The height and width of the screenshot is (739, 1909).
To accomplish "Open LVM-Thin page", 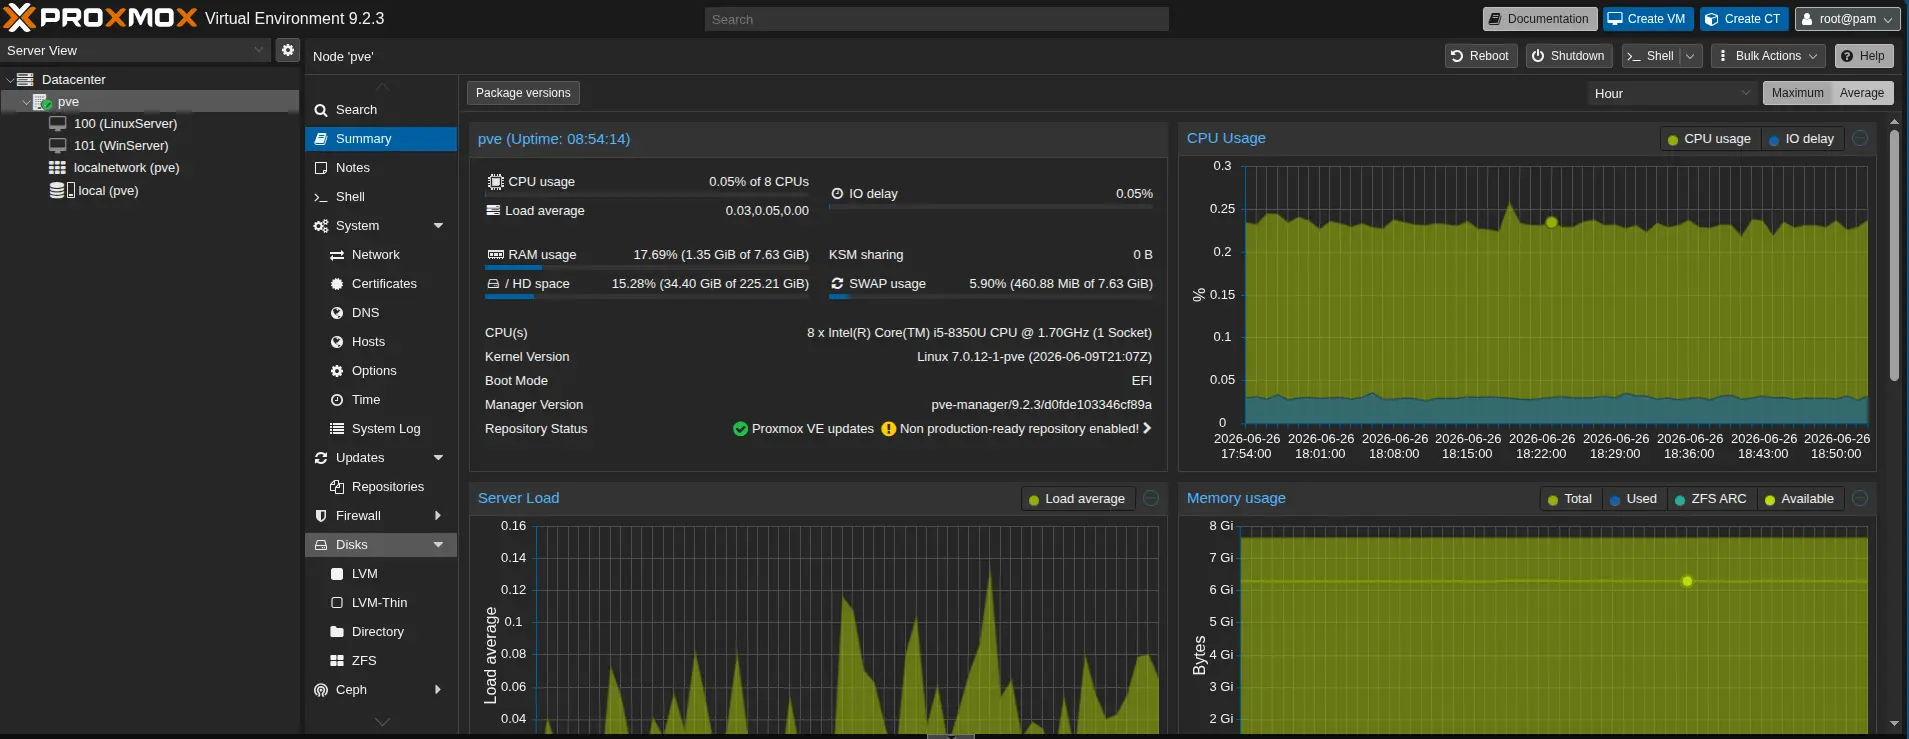I will (x=381, y=603).
